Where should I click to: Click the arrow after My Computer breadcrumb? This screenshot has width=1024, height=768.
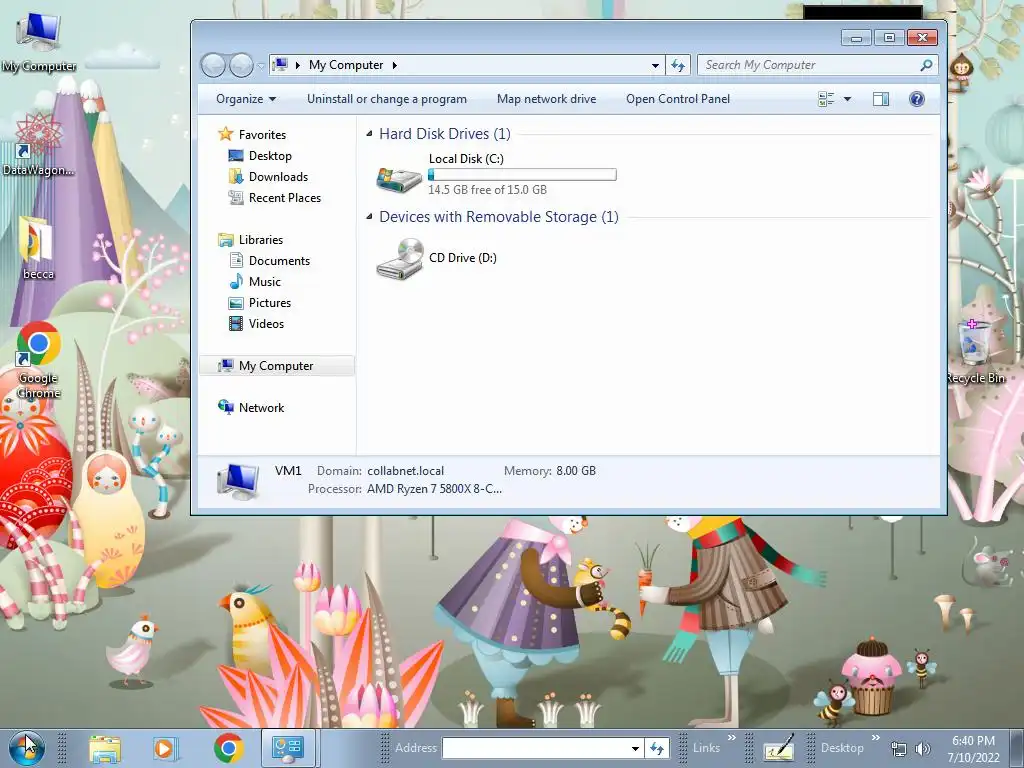pos(394,65)
